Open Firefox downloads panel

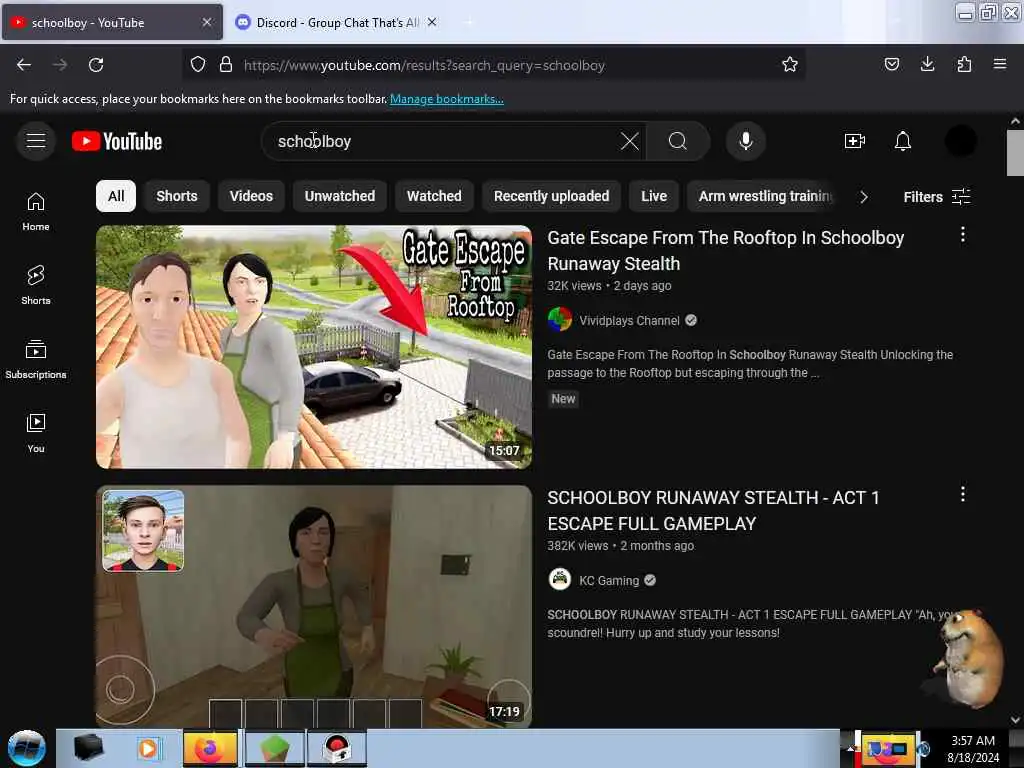pos(927,65)
